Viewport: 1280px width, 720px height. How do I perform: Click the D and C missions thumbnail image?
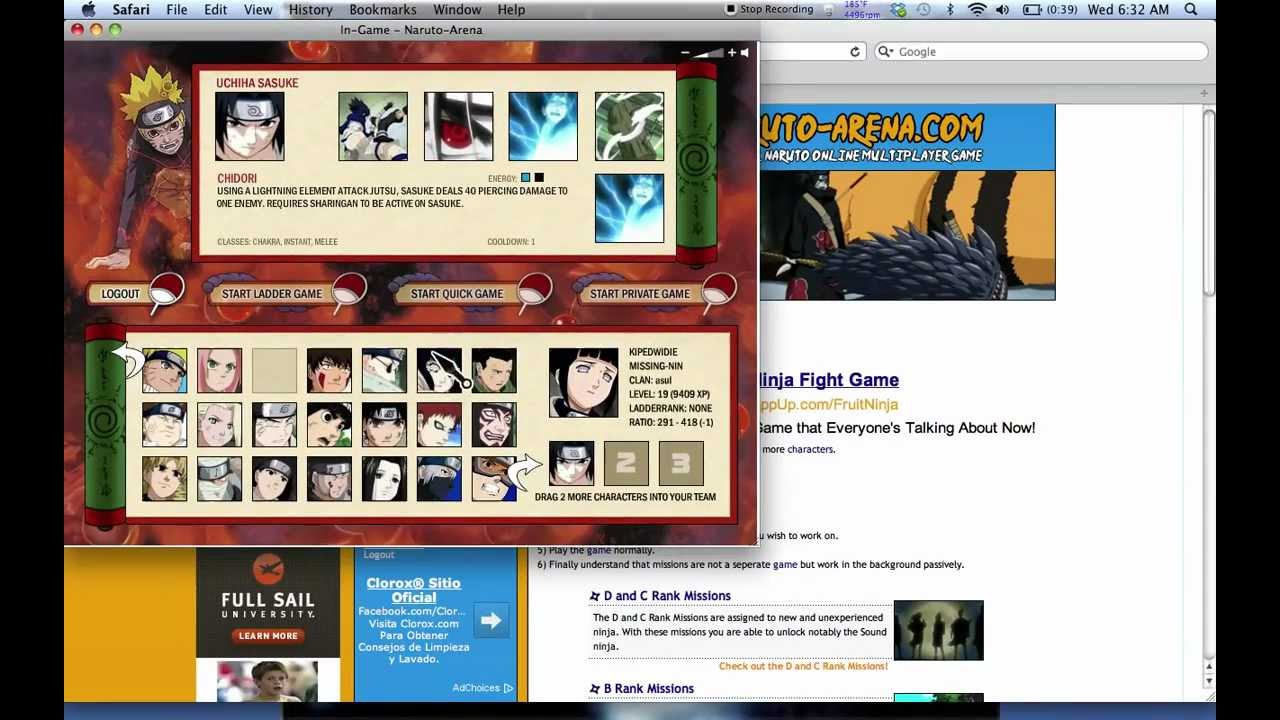(938, 630)
